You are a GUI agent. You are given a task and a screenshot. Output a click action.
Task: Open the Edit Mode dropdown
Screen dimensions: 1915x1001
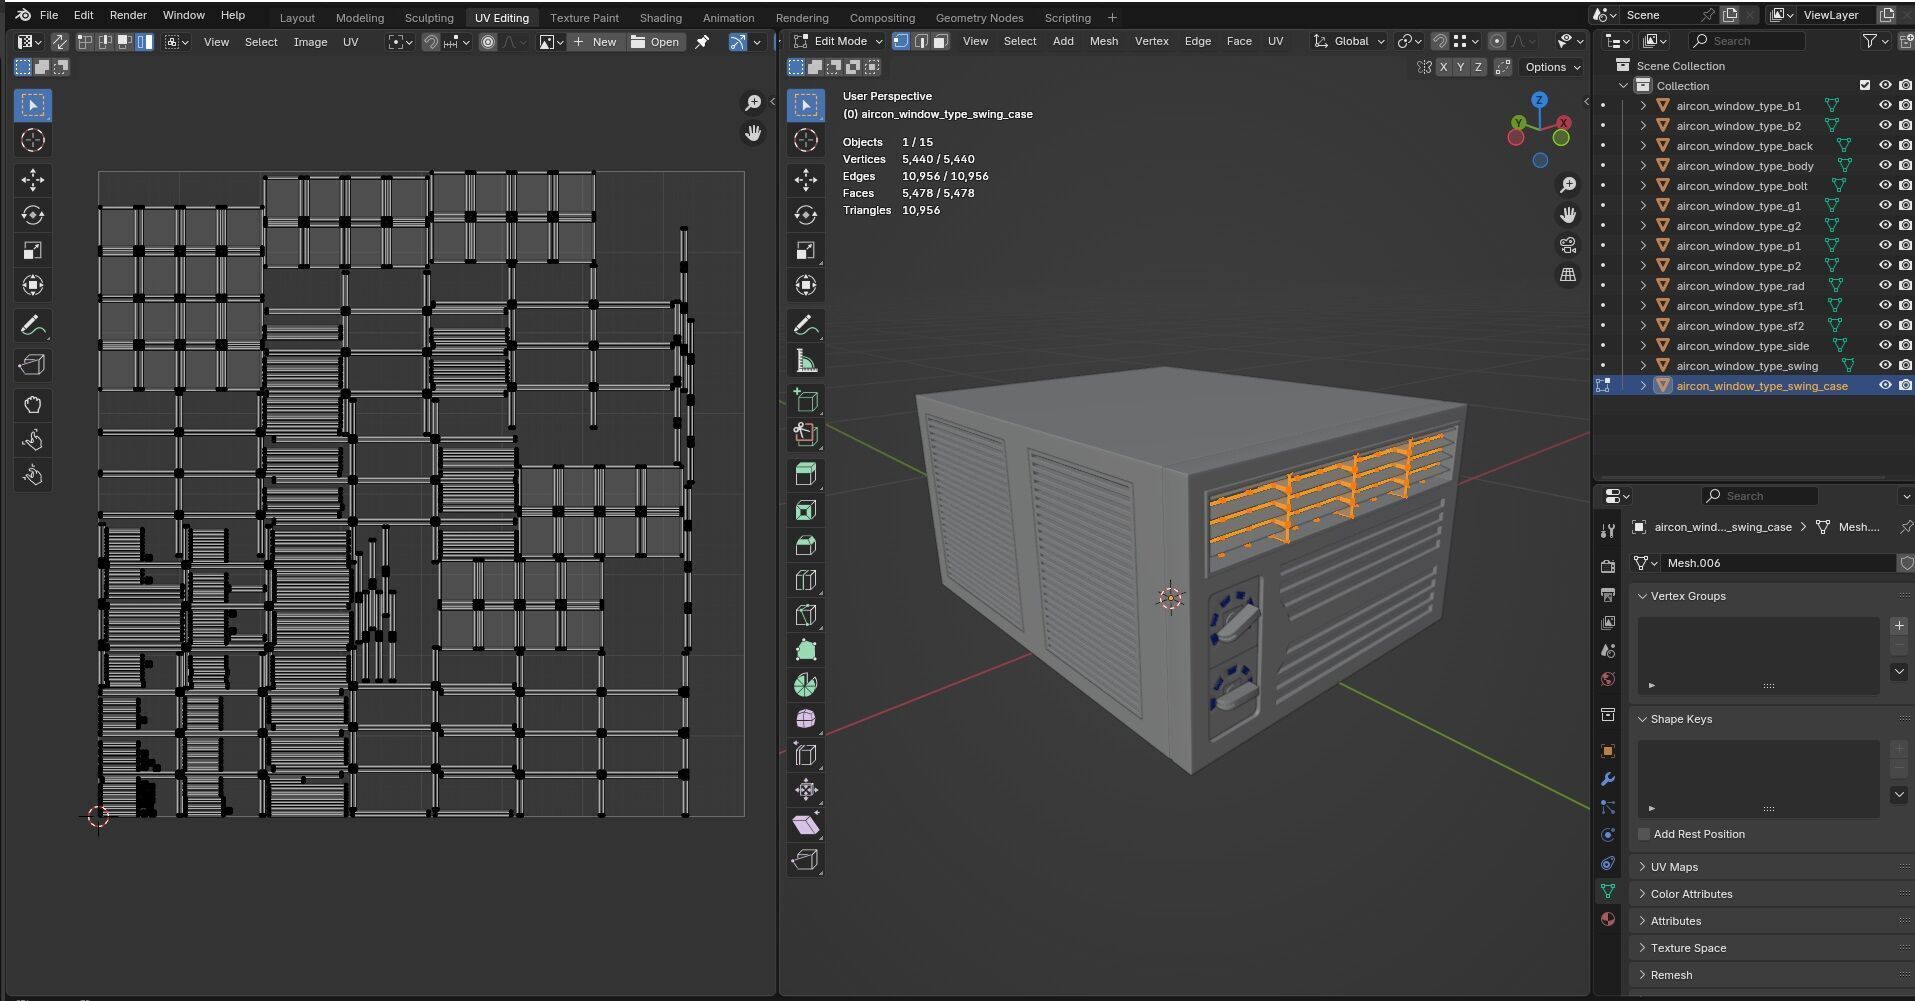pyautogui.click(x=838, y=41)
